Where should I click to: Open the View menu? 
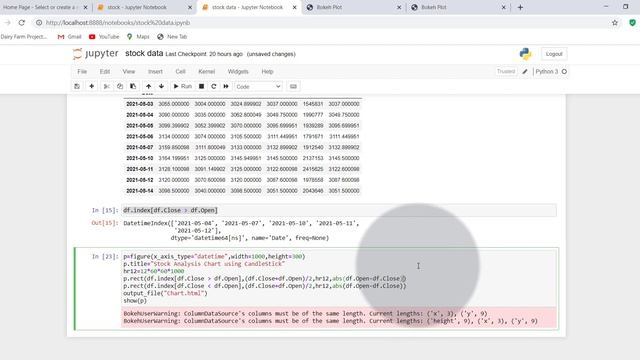tap(129, 71)
